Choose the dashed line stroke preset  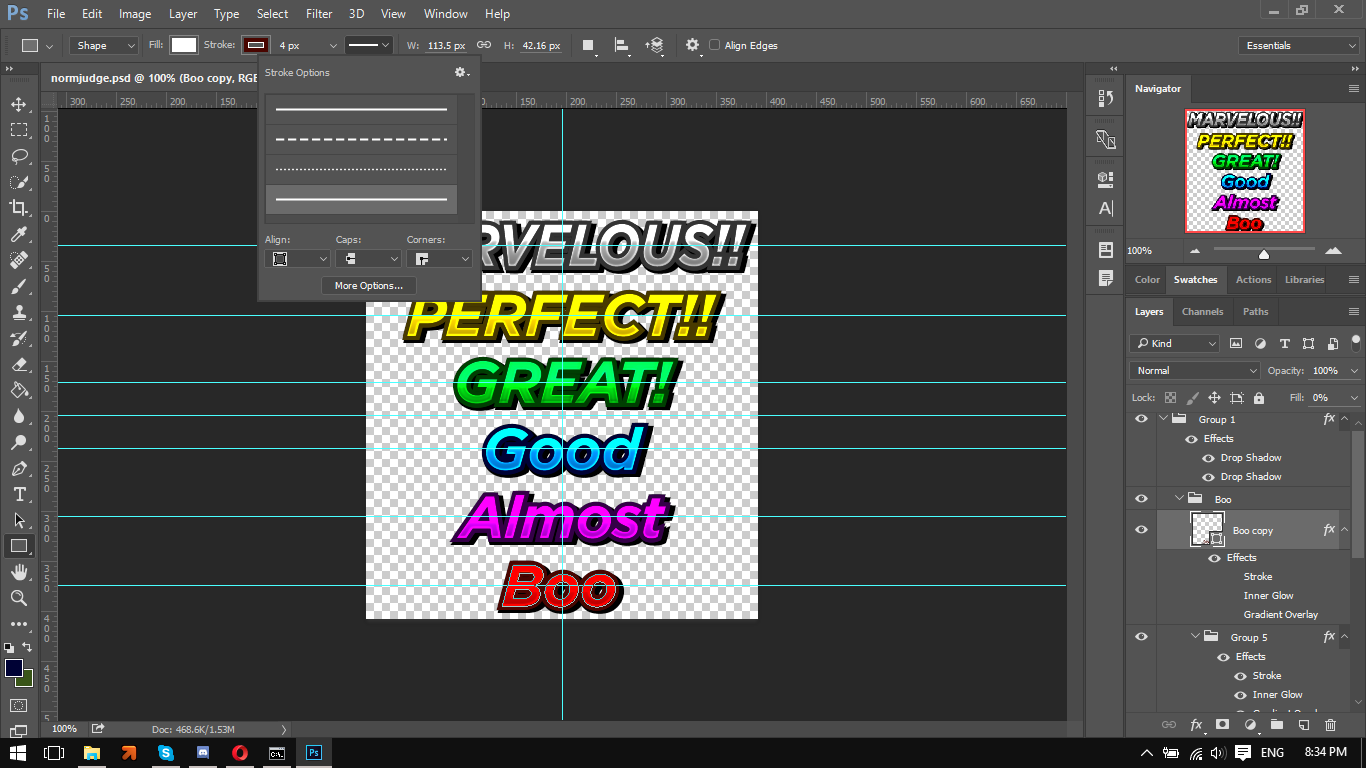click(361, 140)
